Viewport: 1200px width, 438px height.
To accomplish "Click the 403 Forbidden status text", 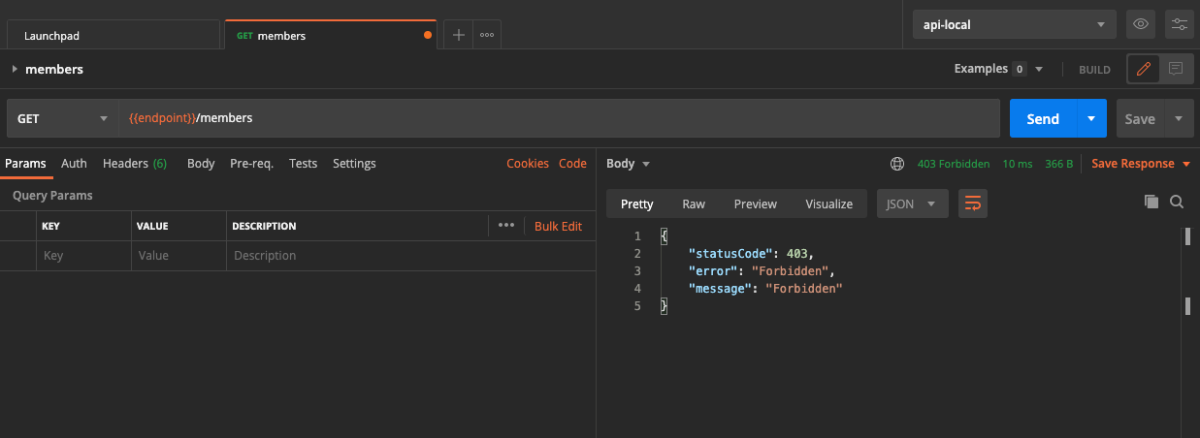I will point(953,164).
